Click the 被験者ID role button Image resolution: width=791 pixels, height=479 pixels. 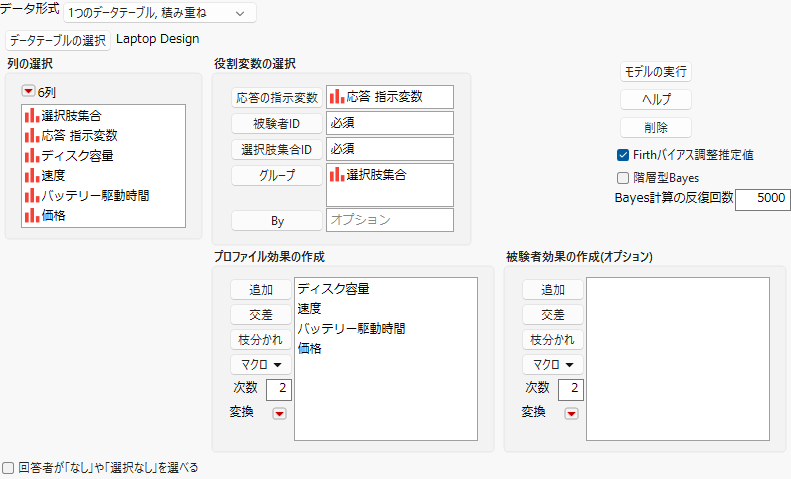277,124
